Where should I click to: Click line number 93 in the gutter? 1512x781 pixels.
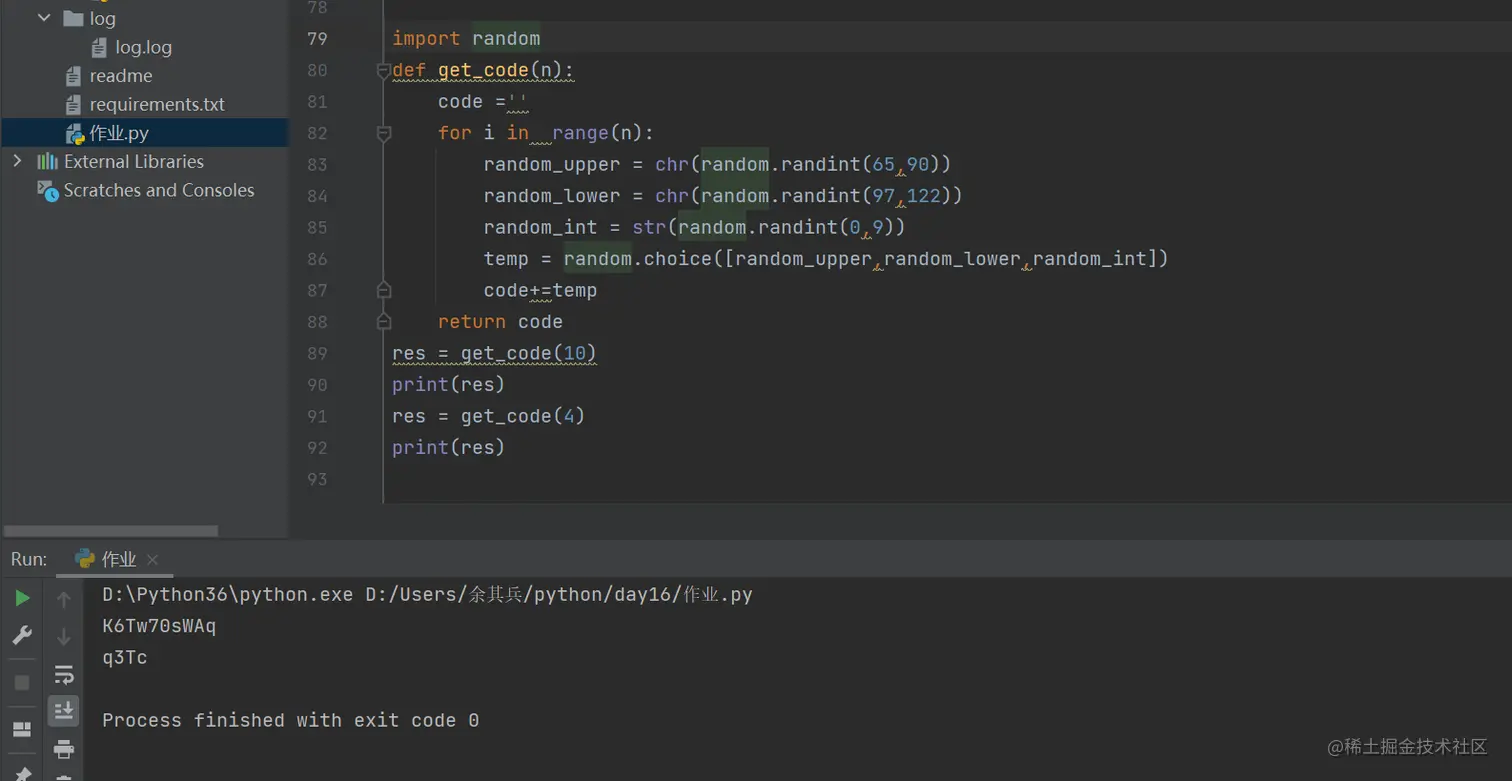point(317,479)
